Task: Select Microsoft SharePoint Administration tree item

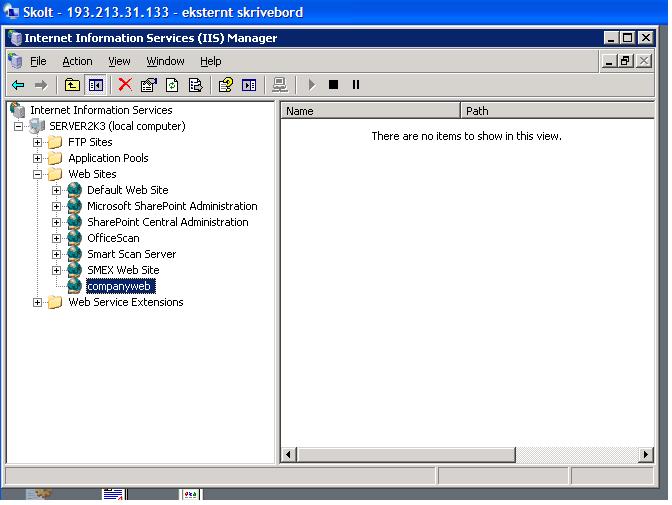Action: coord(172,206)
